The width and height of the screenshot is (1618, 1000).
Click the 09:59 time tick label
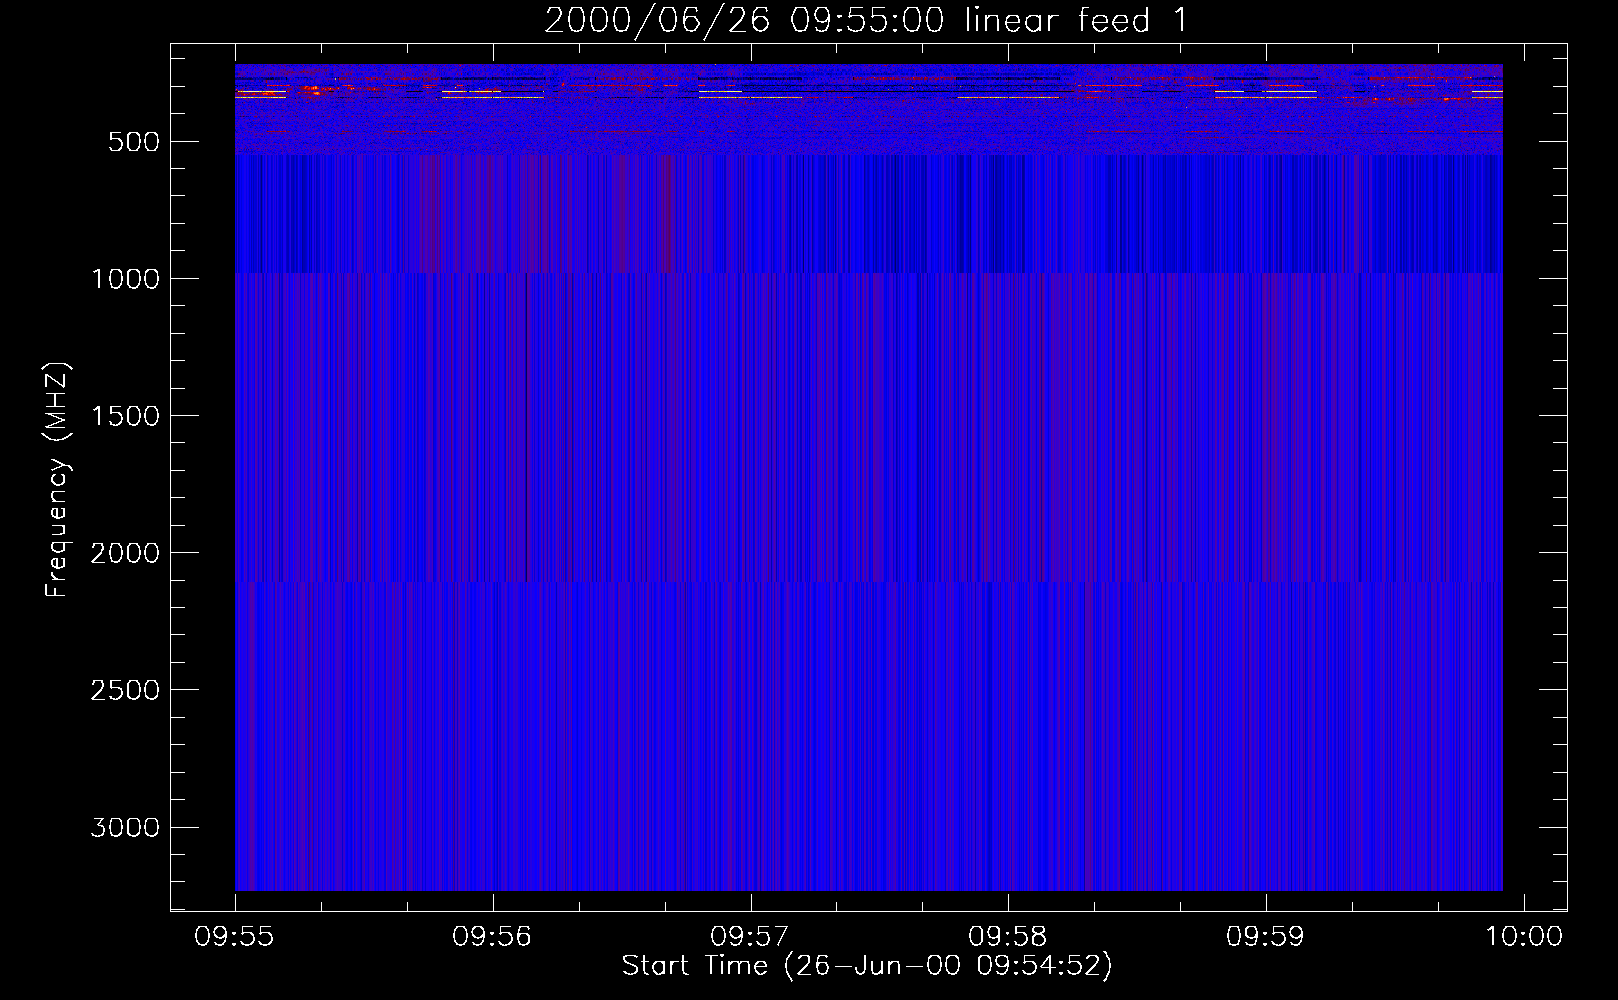click(x=1266, y=937)
